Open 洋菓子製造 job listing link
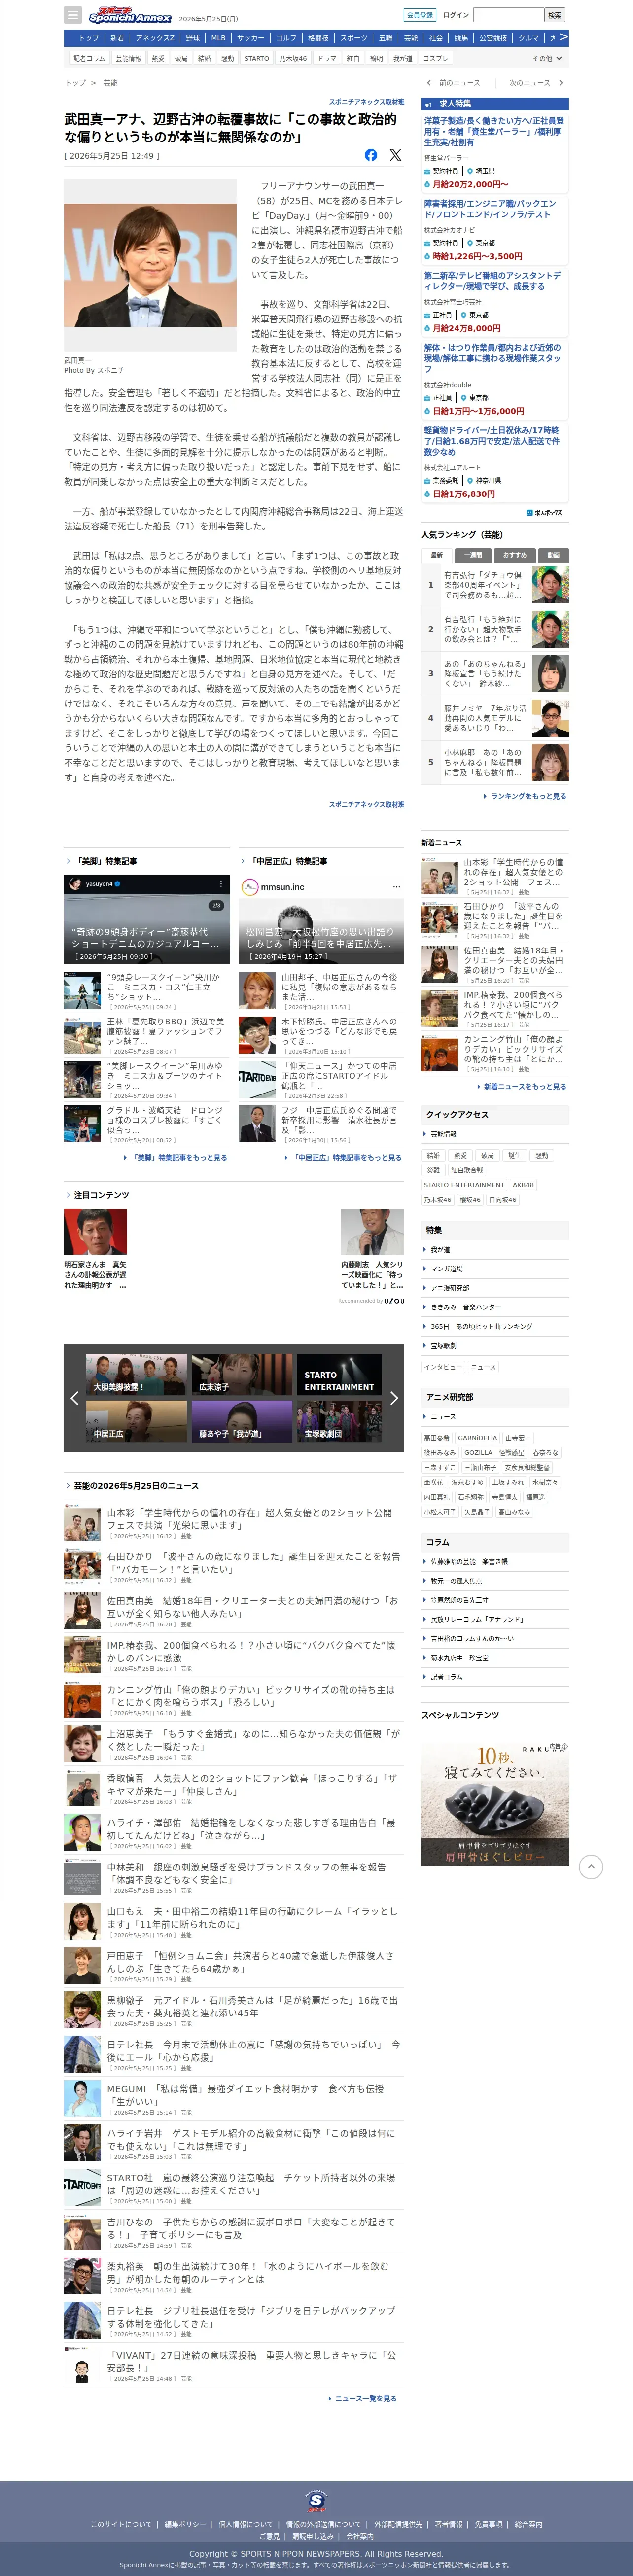 (492, 132)
